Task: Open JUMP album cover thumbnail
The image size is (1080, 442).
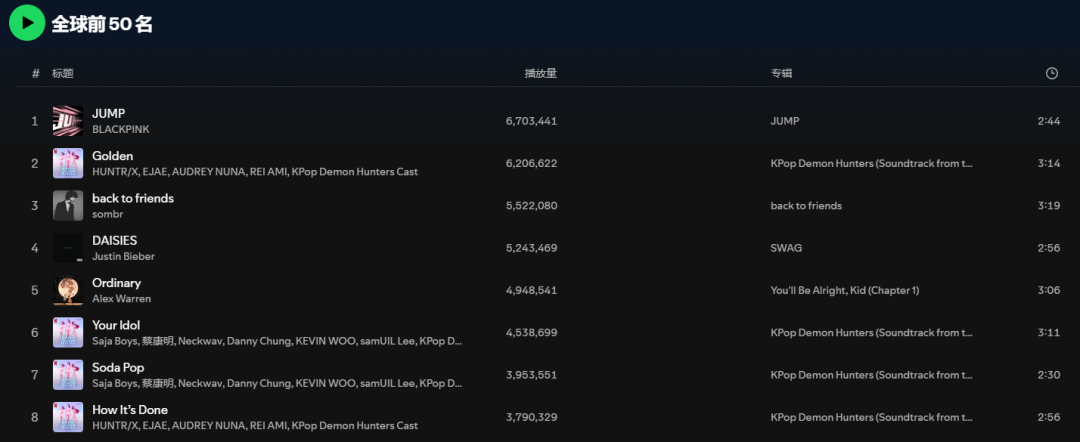Action: click(x=68, y=121)
